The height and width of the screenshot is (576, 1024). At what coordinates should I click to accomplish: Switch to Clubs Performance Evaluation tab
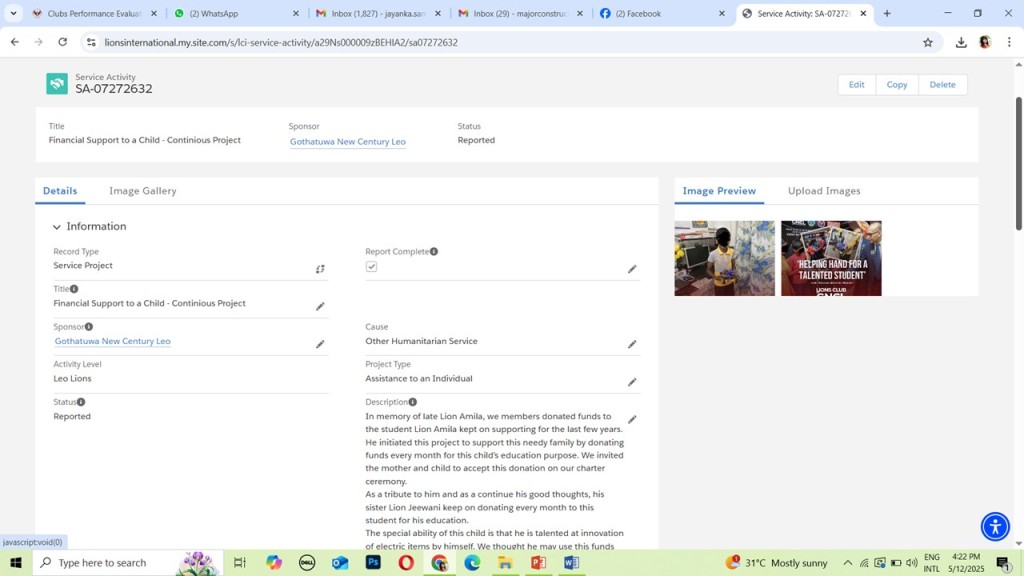[x=94, y=13]
